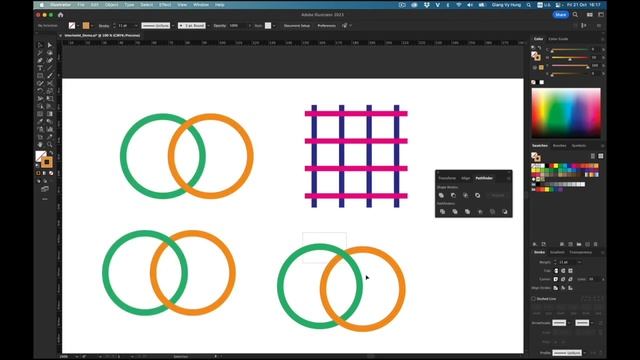
Task: Click the Document Setup button
Action: click(x=297, y=26)
